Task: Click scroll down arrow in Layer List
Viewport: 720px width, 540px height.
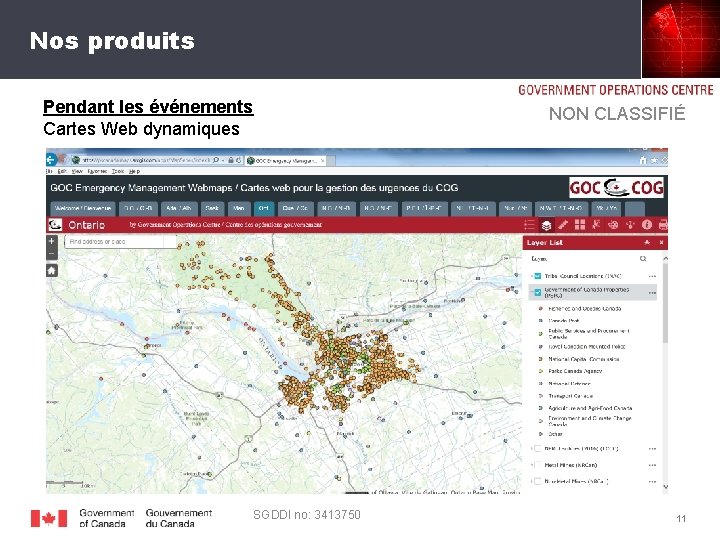Action: (x=665, y=487)
